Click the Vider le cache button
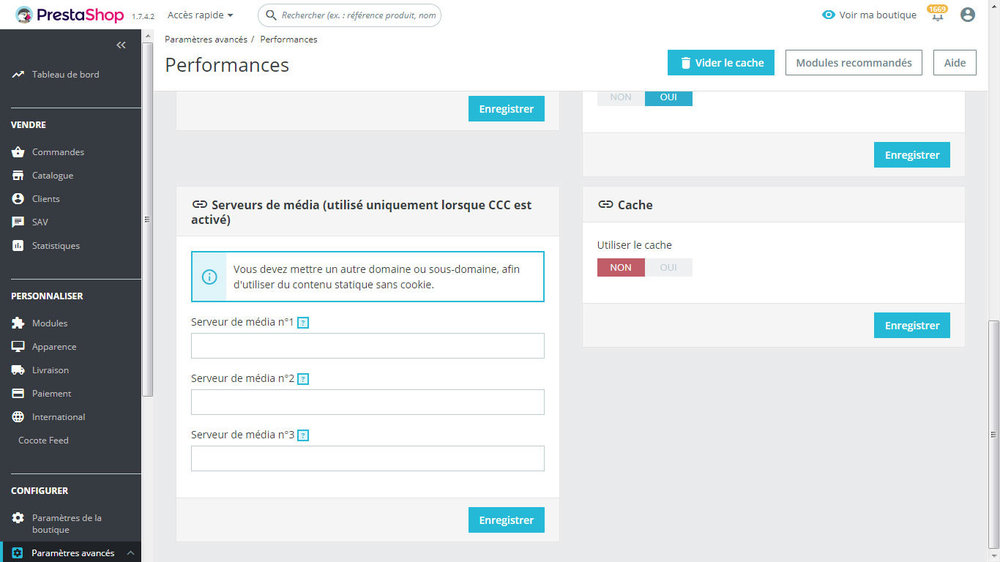Viewport: 1000px width, 562px height. pos(721,63)
